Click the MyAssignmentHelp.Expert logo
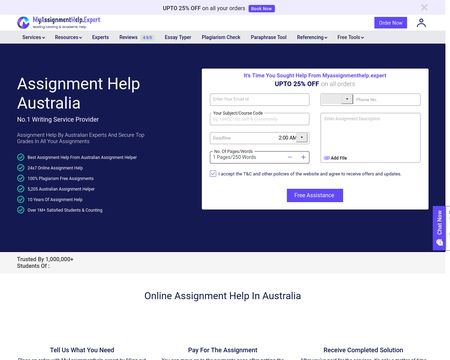Screen dimensions: 450x360 [59, 22]
